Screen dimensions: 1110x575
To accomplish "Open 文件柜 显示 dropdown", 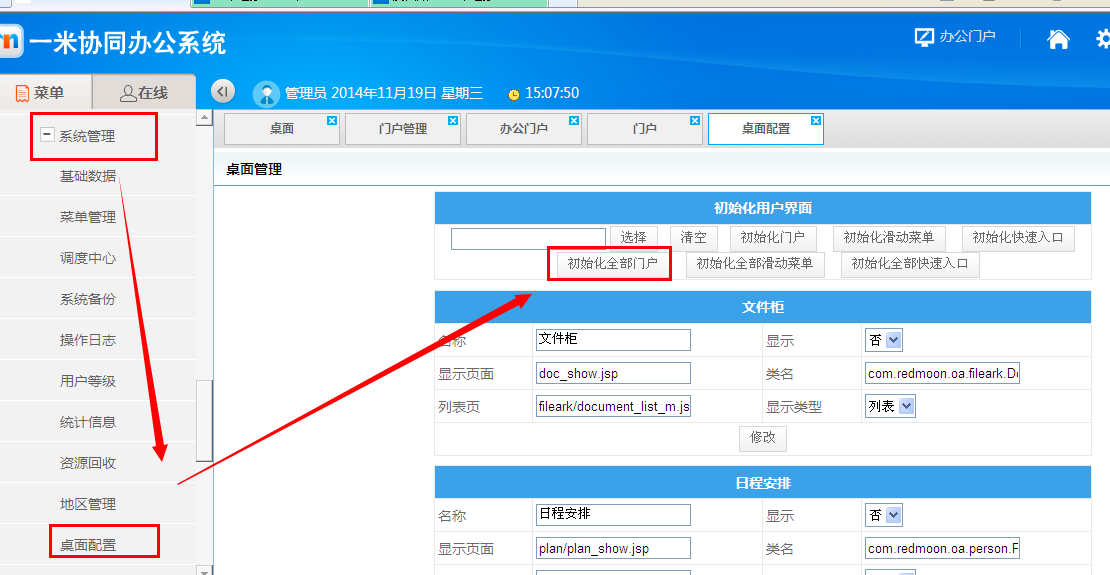I will [884, 340].
